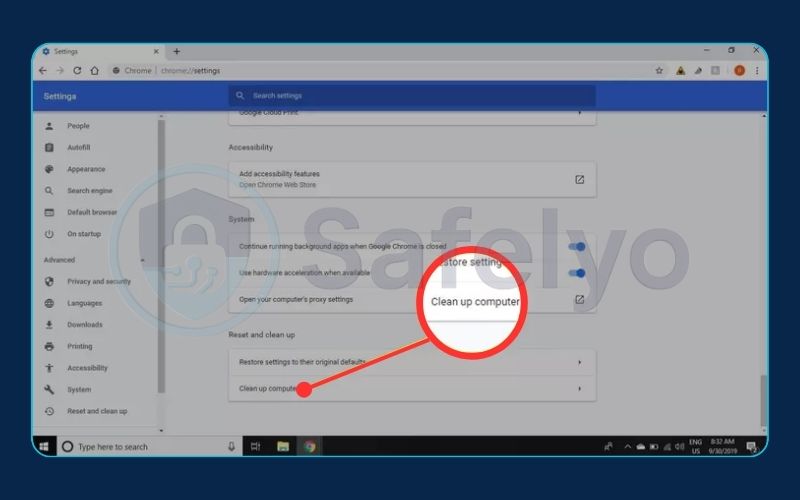Open external link icon for accessibility features
The width and height of the screenshot is (800, 500).
(x=579, y=180)
